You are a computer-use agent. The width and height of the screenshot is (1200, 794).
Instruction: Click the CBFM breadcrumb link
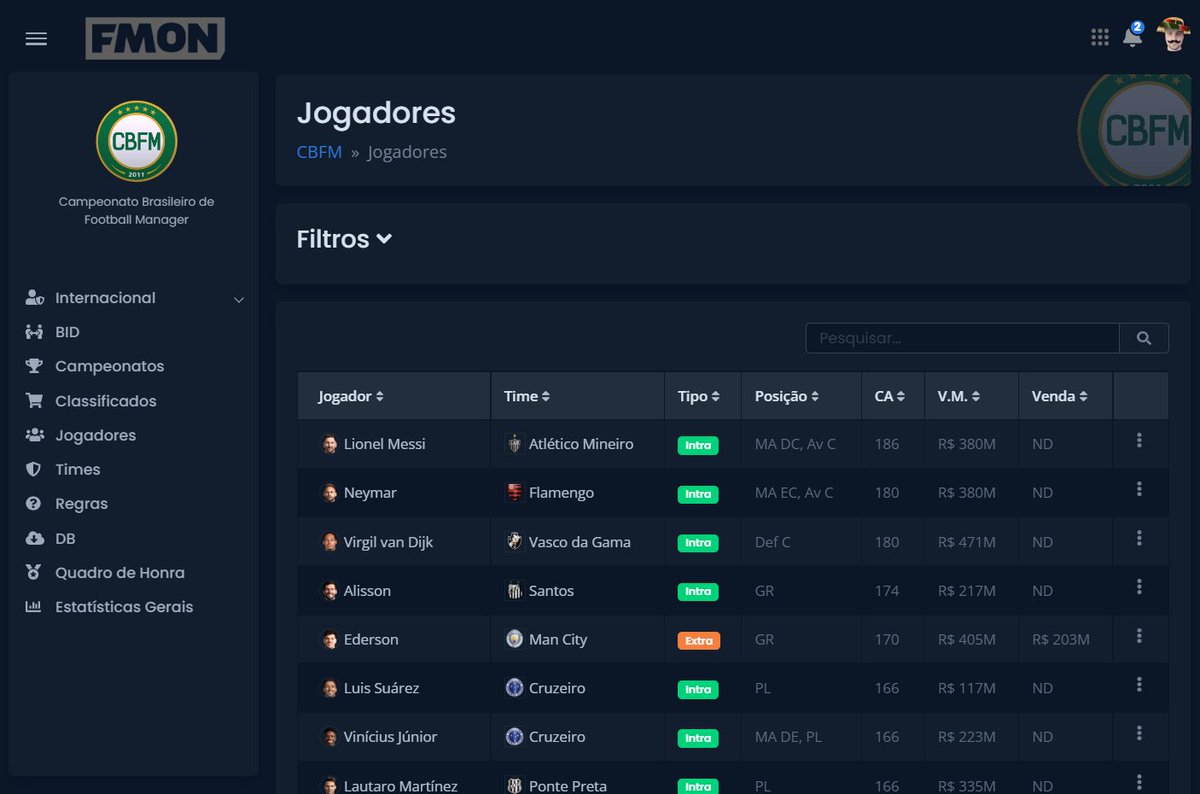tap(319, 152)
